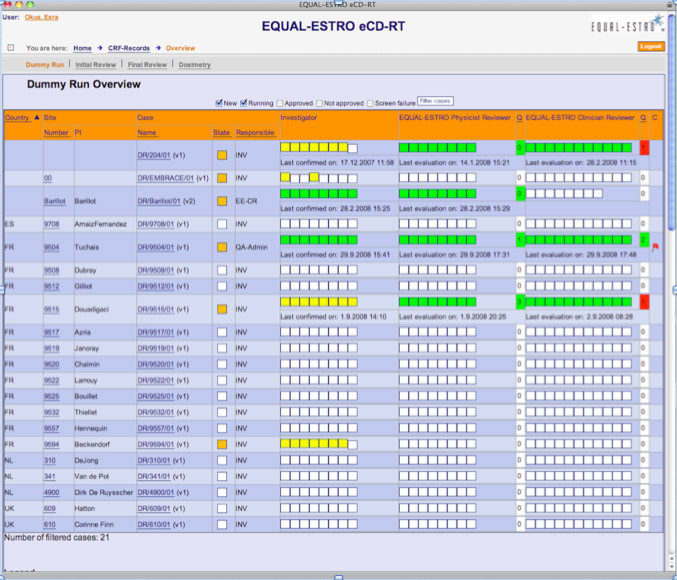Open case DR/4900/01
677x580 pixels.
click(x=155, y=492)
